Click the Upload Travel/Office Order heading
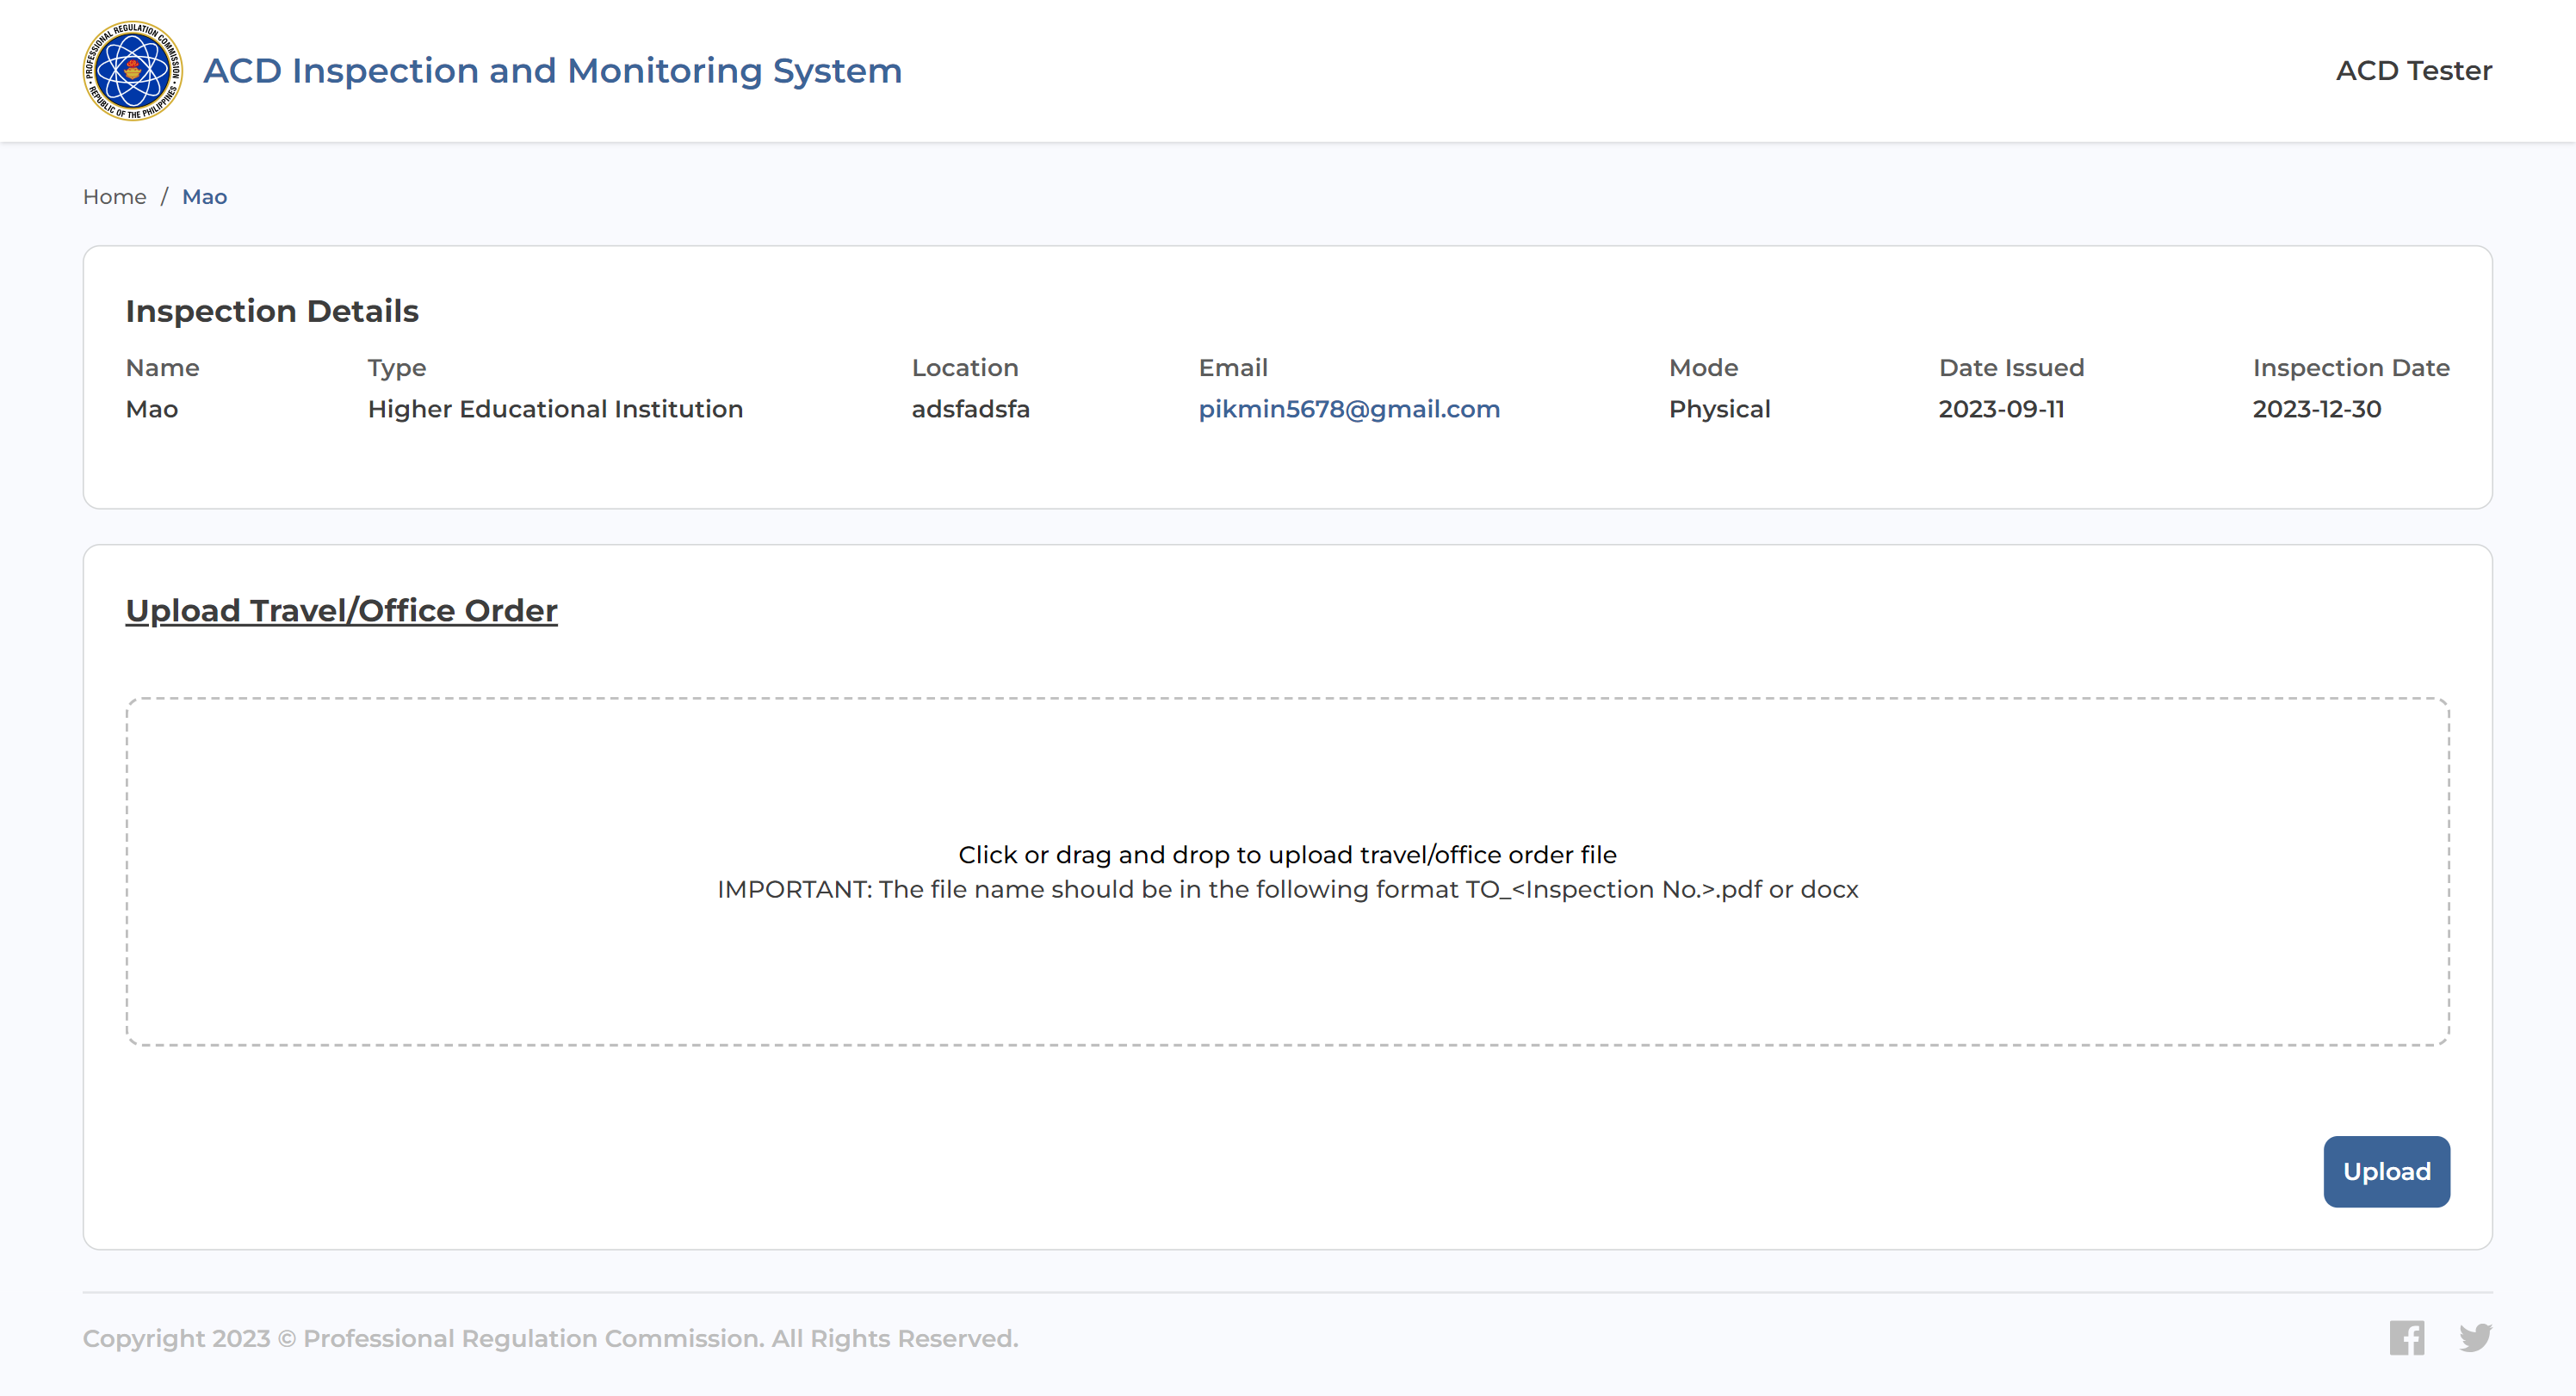Viewport: 2576px width, 1396px height. pos(341,611)
